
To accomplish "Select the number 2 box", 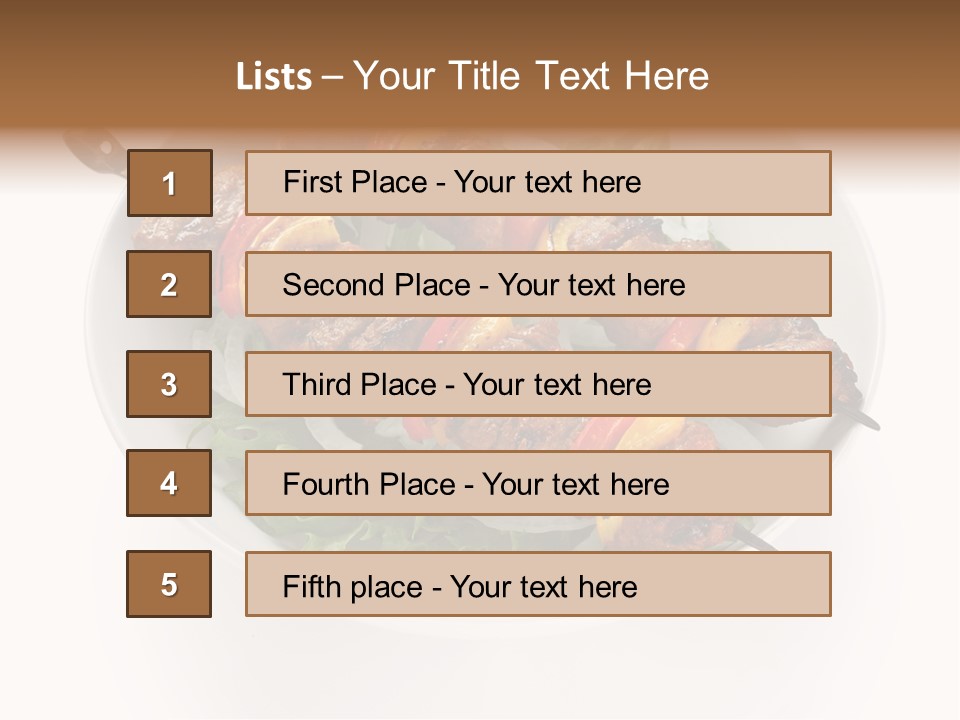I will tap(169, 284).
